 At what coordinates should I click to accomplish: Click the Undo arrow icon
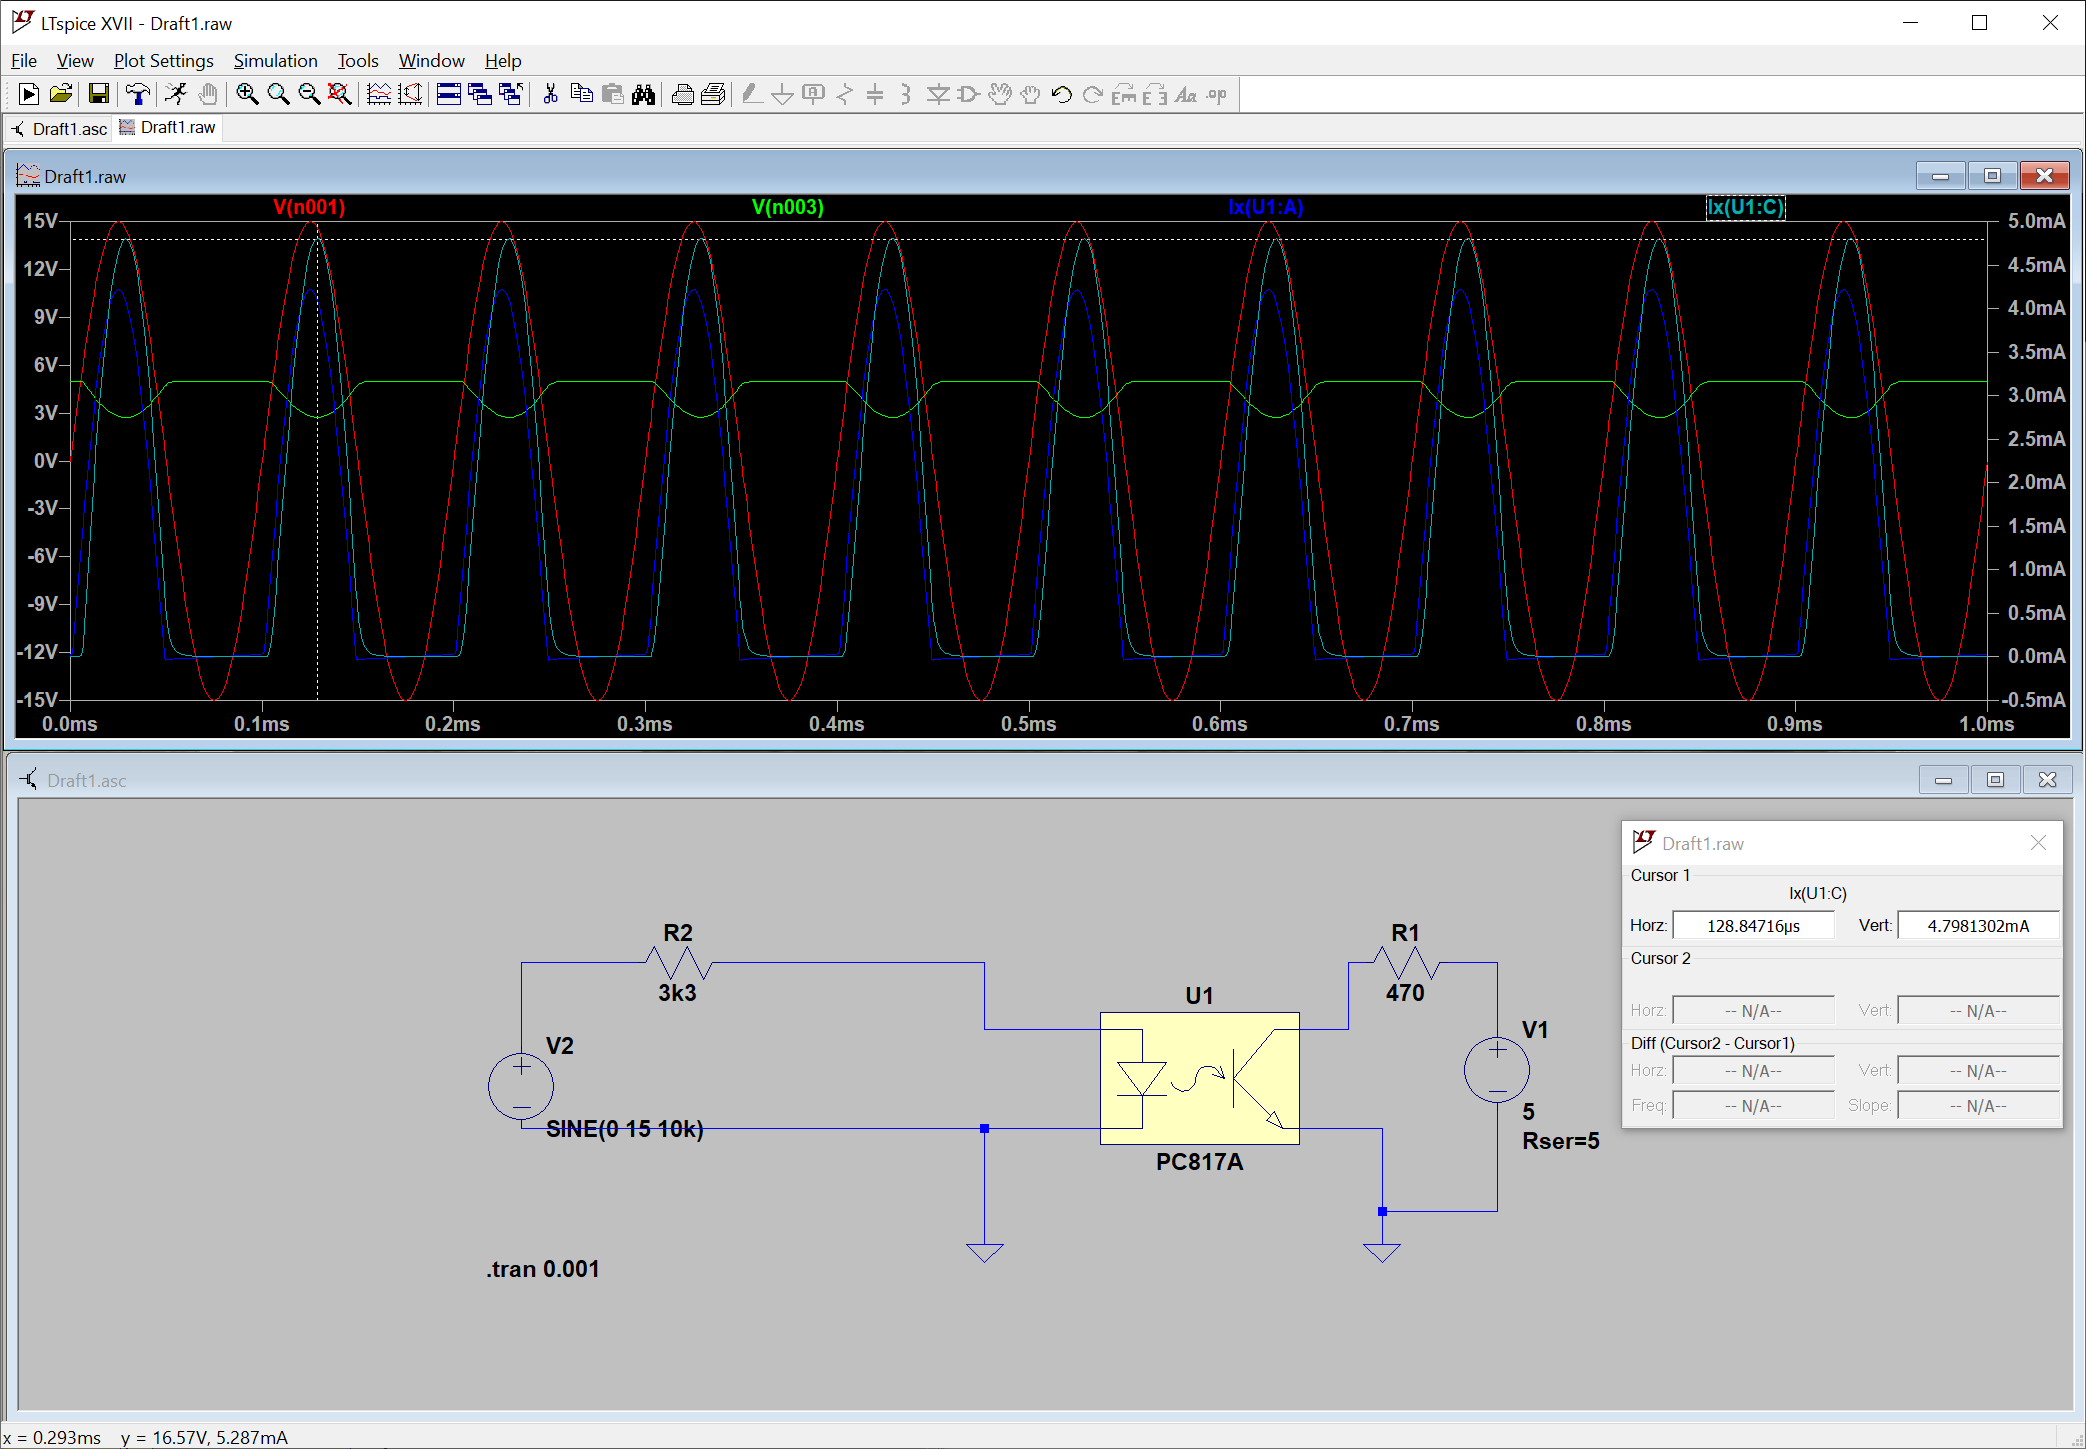point(1062,94)
